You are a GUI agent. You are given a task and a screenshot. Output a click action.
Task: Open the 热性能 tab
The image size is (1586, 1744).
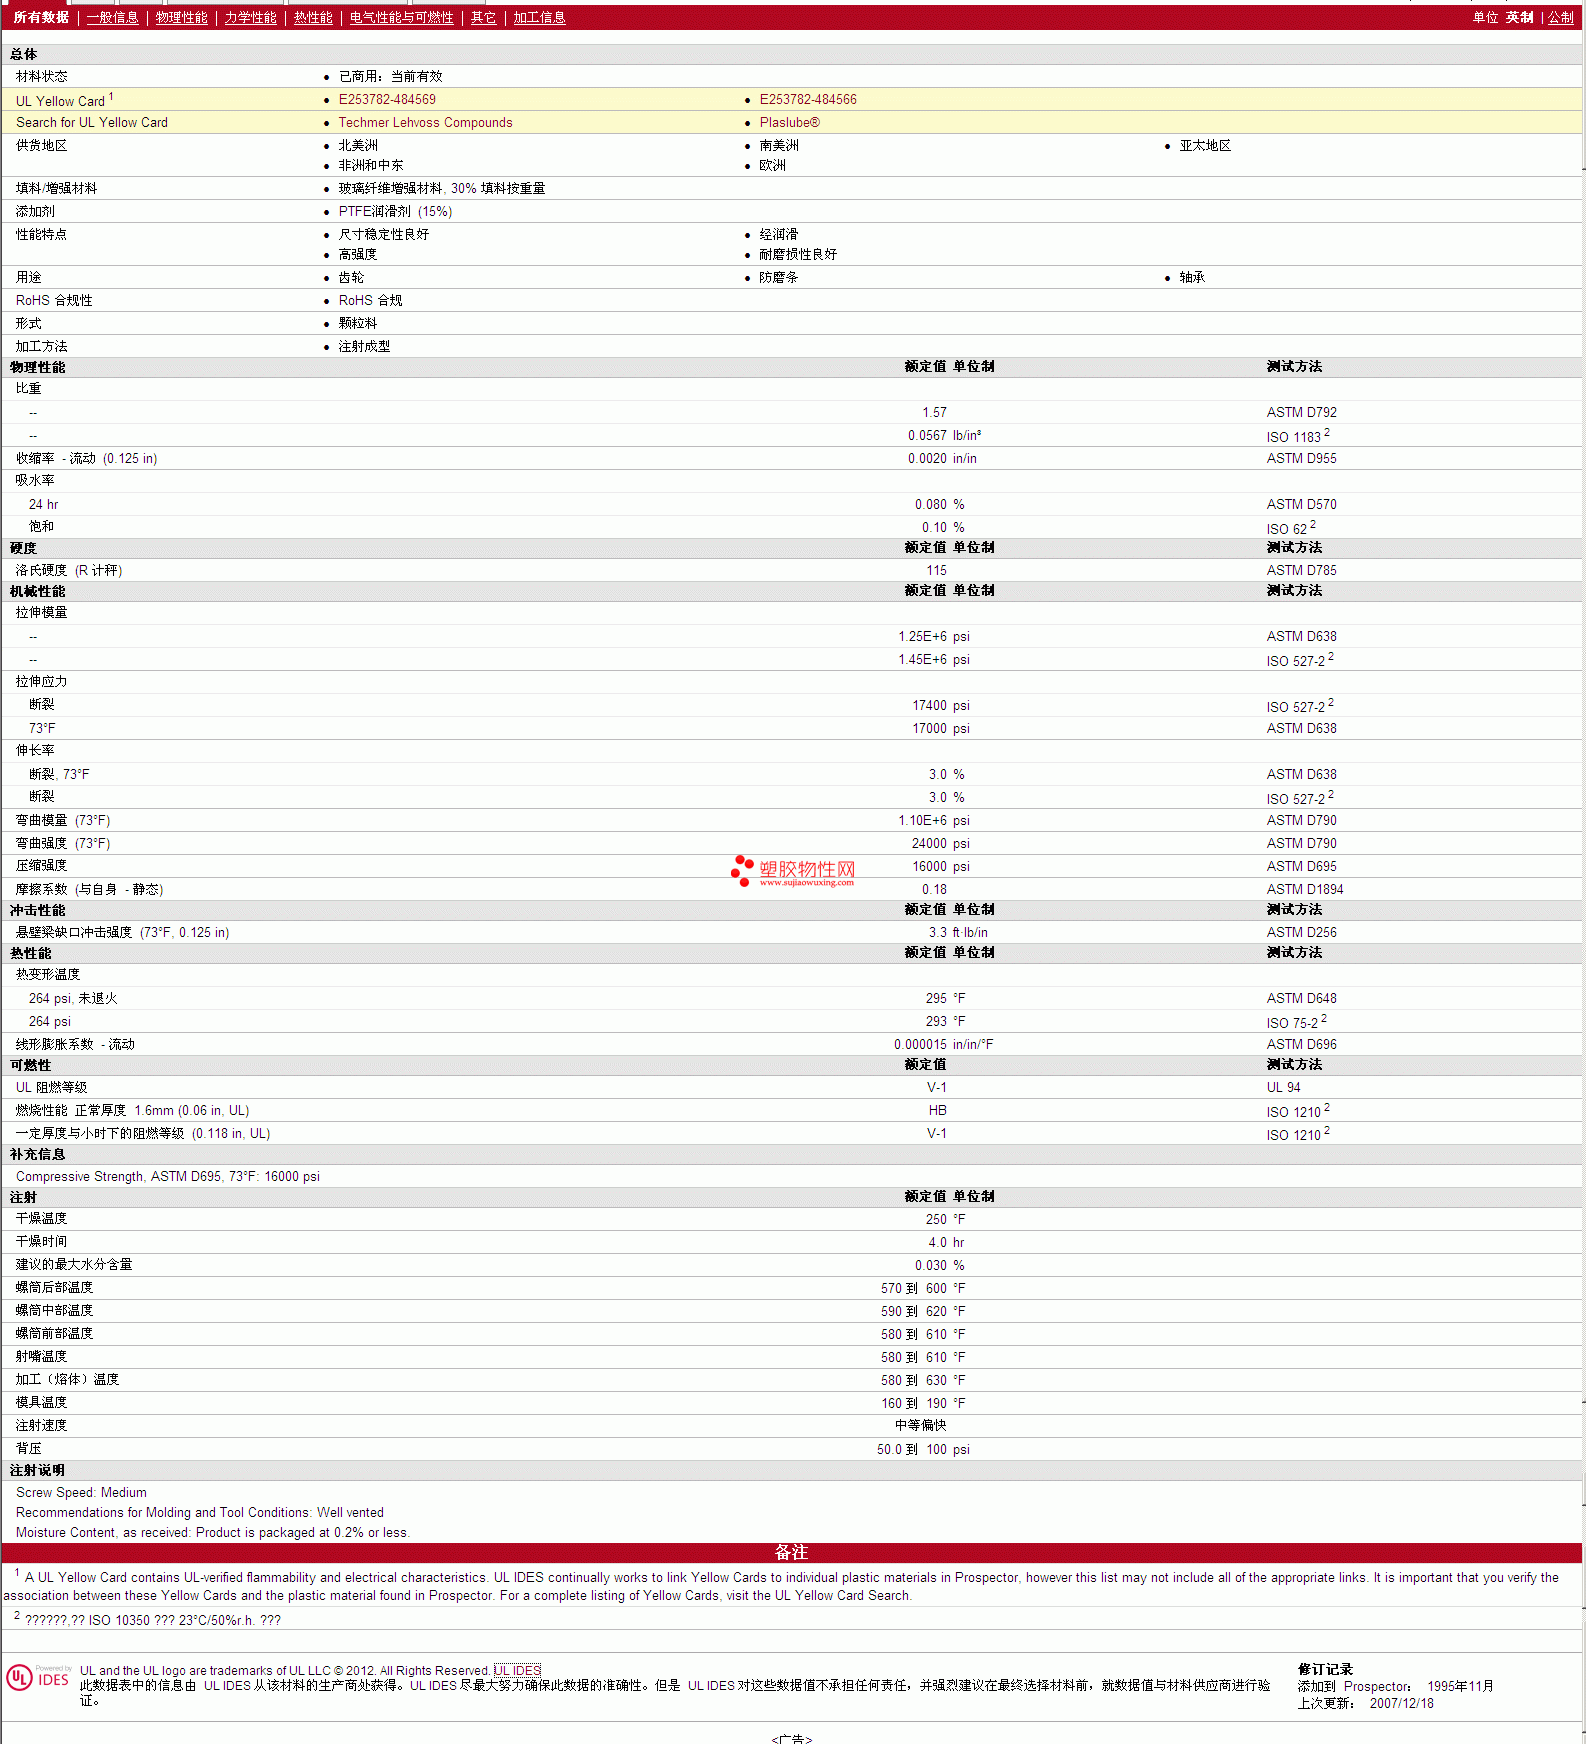[x=313, y=17]
